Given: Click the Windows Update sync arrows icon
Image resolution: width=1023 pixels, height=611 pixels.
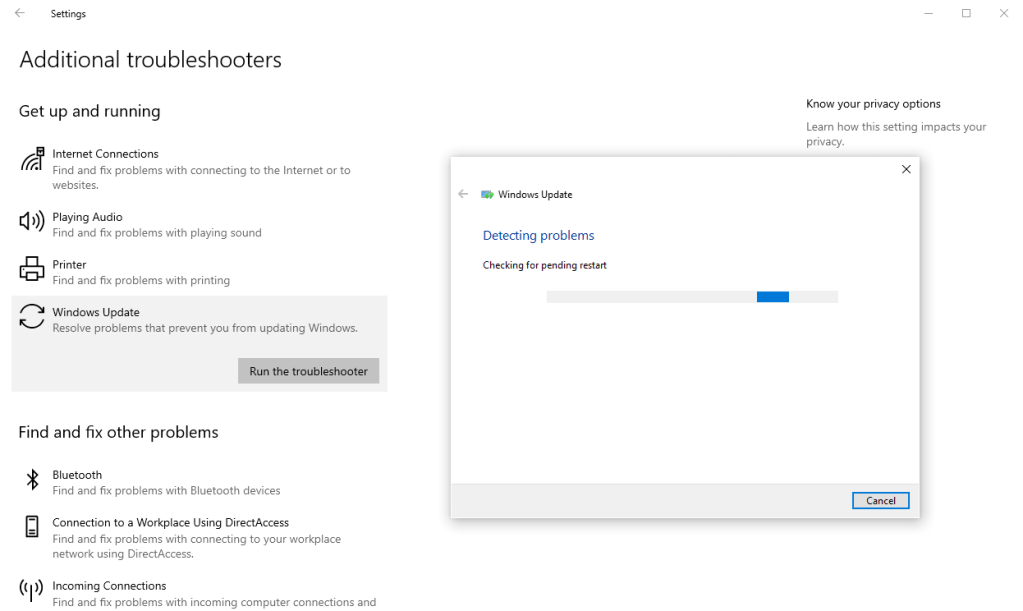Looking at the screenshot, I should [32, 317].
